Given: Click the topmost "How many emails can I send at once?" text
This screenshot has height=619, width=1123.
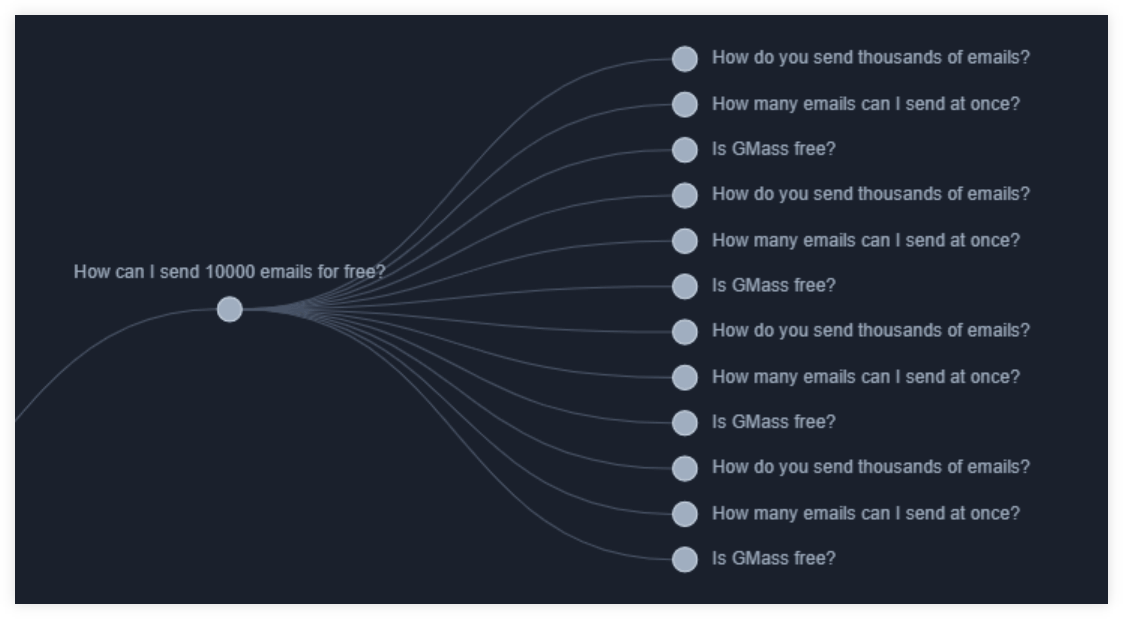Looking at the screenshot, I should tap(866, 104).
